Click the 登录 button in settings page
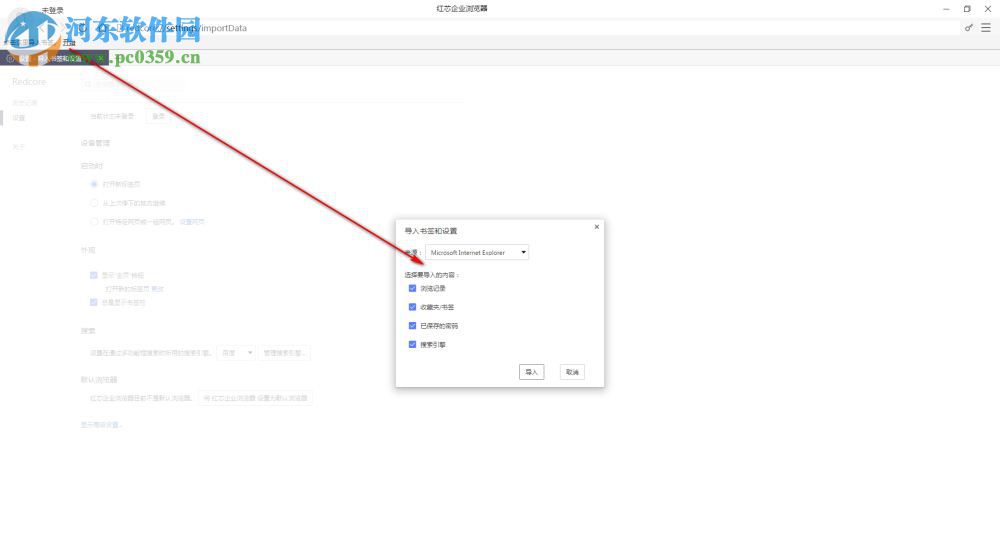The width and height of the screenshot is (1000, 541). click(x=159, y=116)
